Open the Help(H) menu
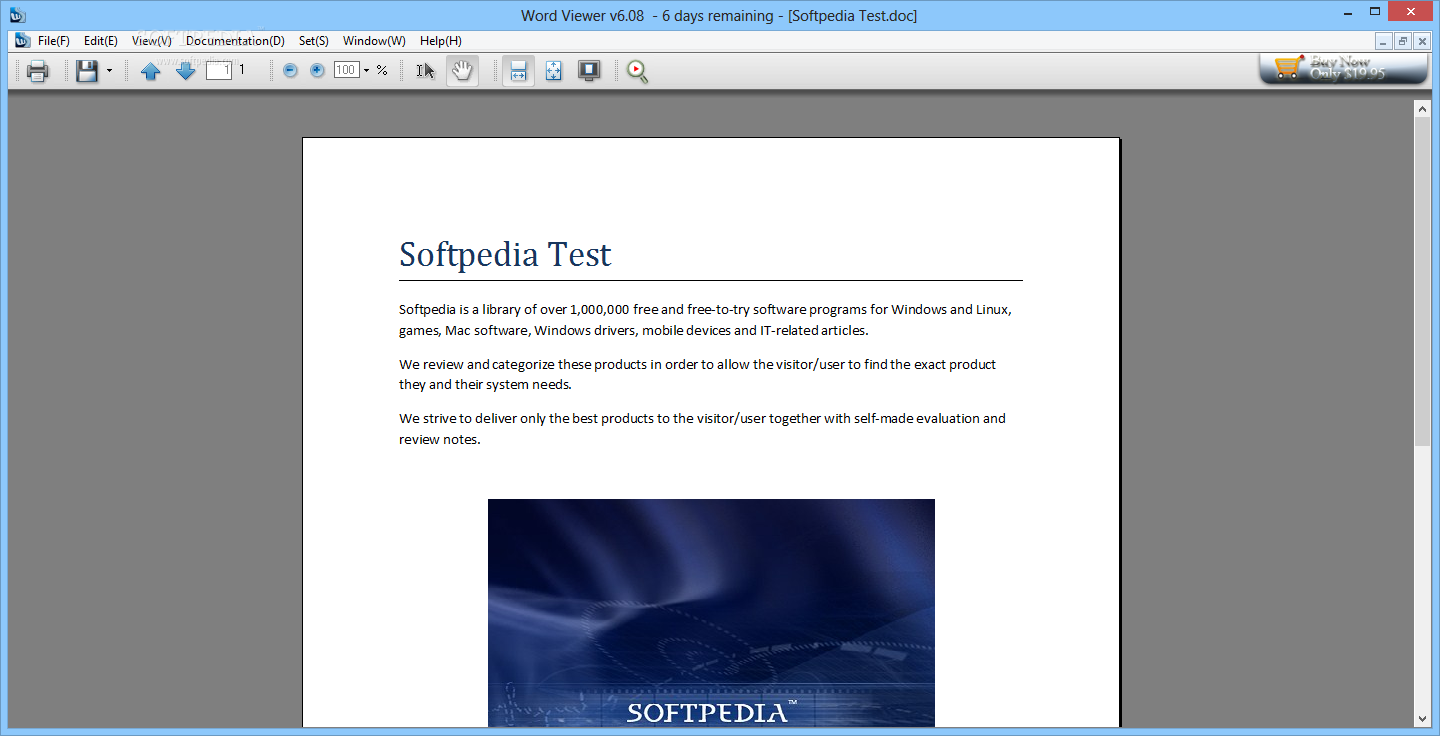The height and width of the screenshot is (736, 1440). [441, 41]
